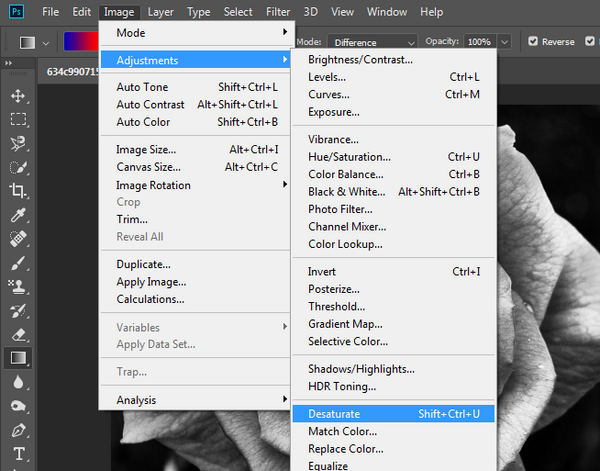Click the Opacity 100% input field
Screen dimensions: 600x471
pyautogui.click(x=479, y=42)
